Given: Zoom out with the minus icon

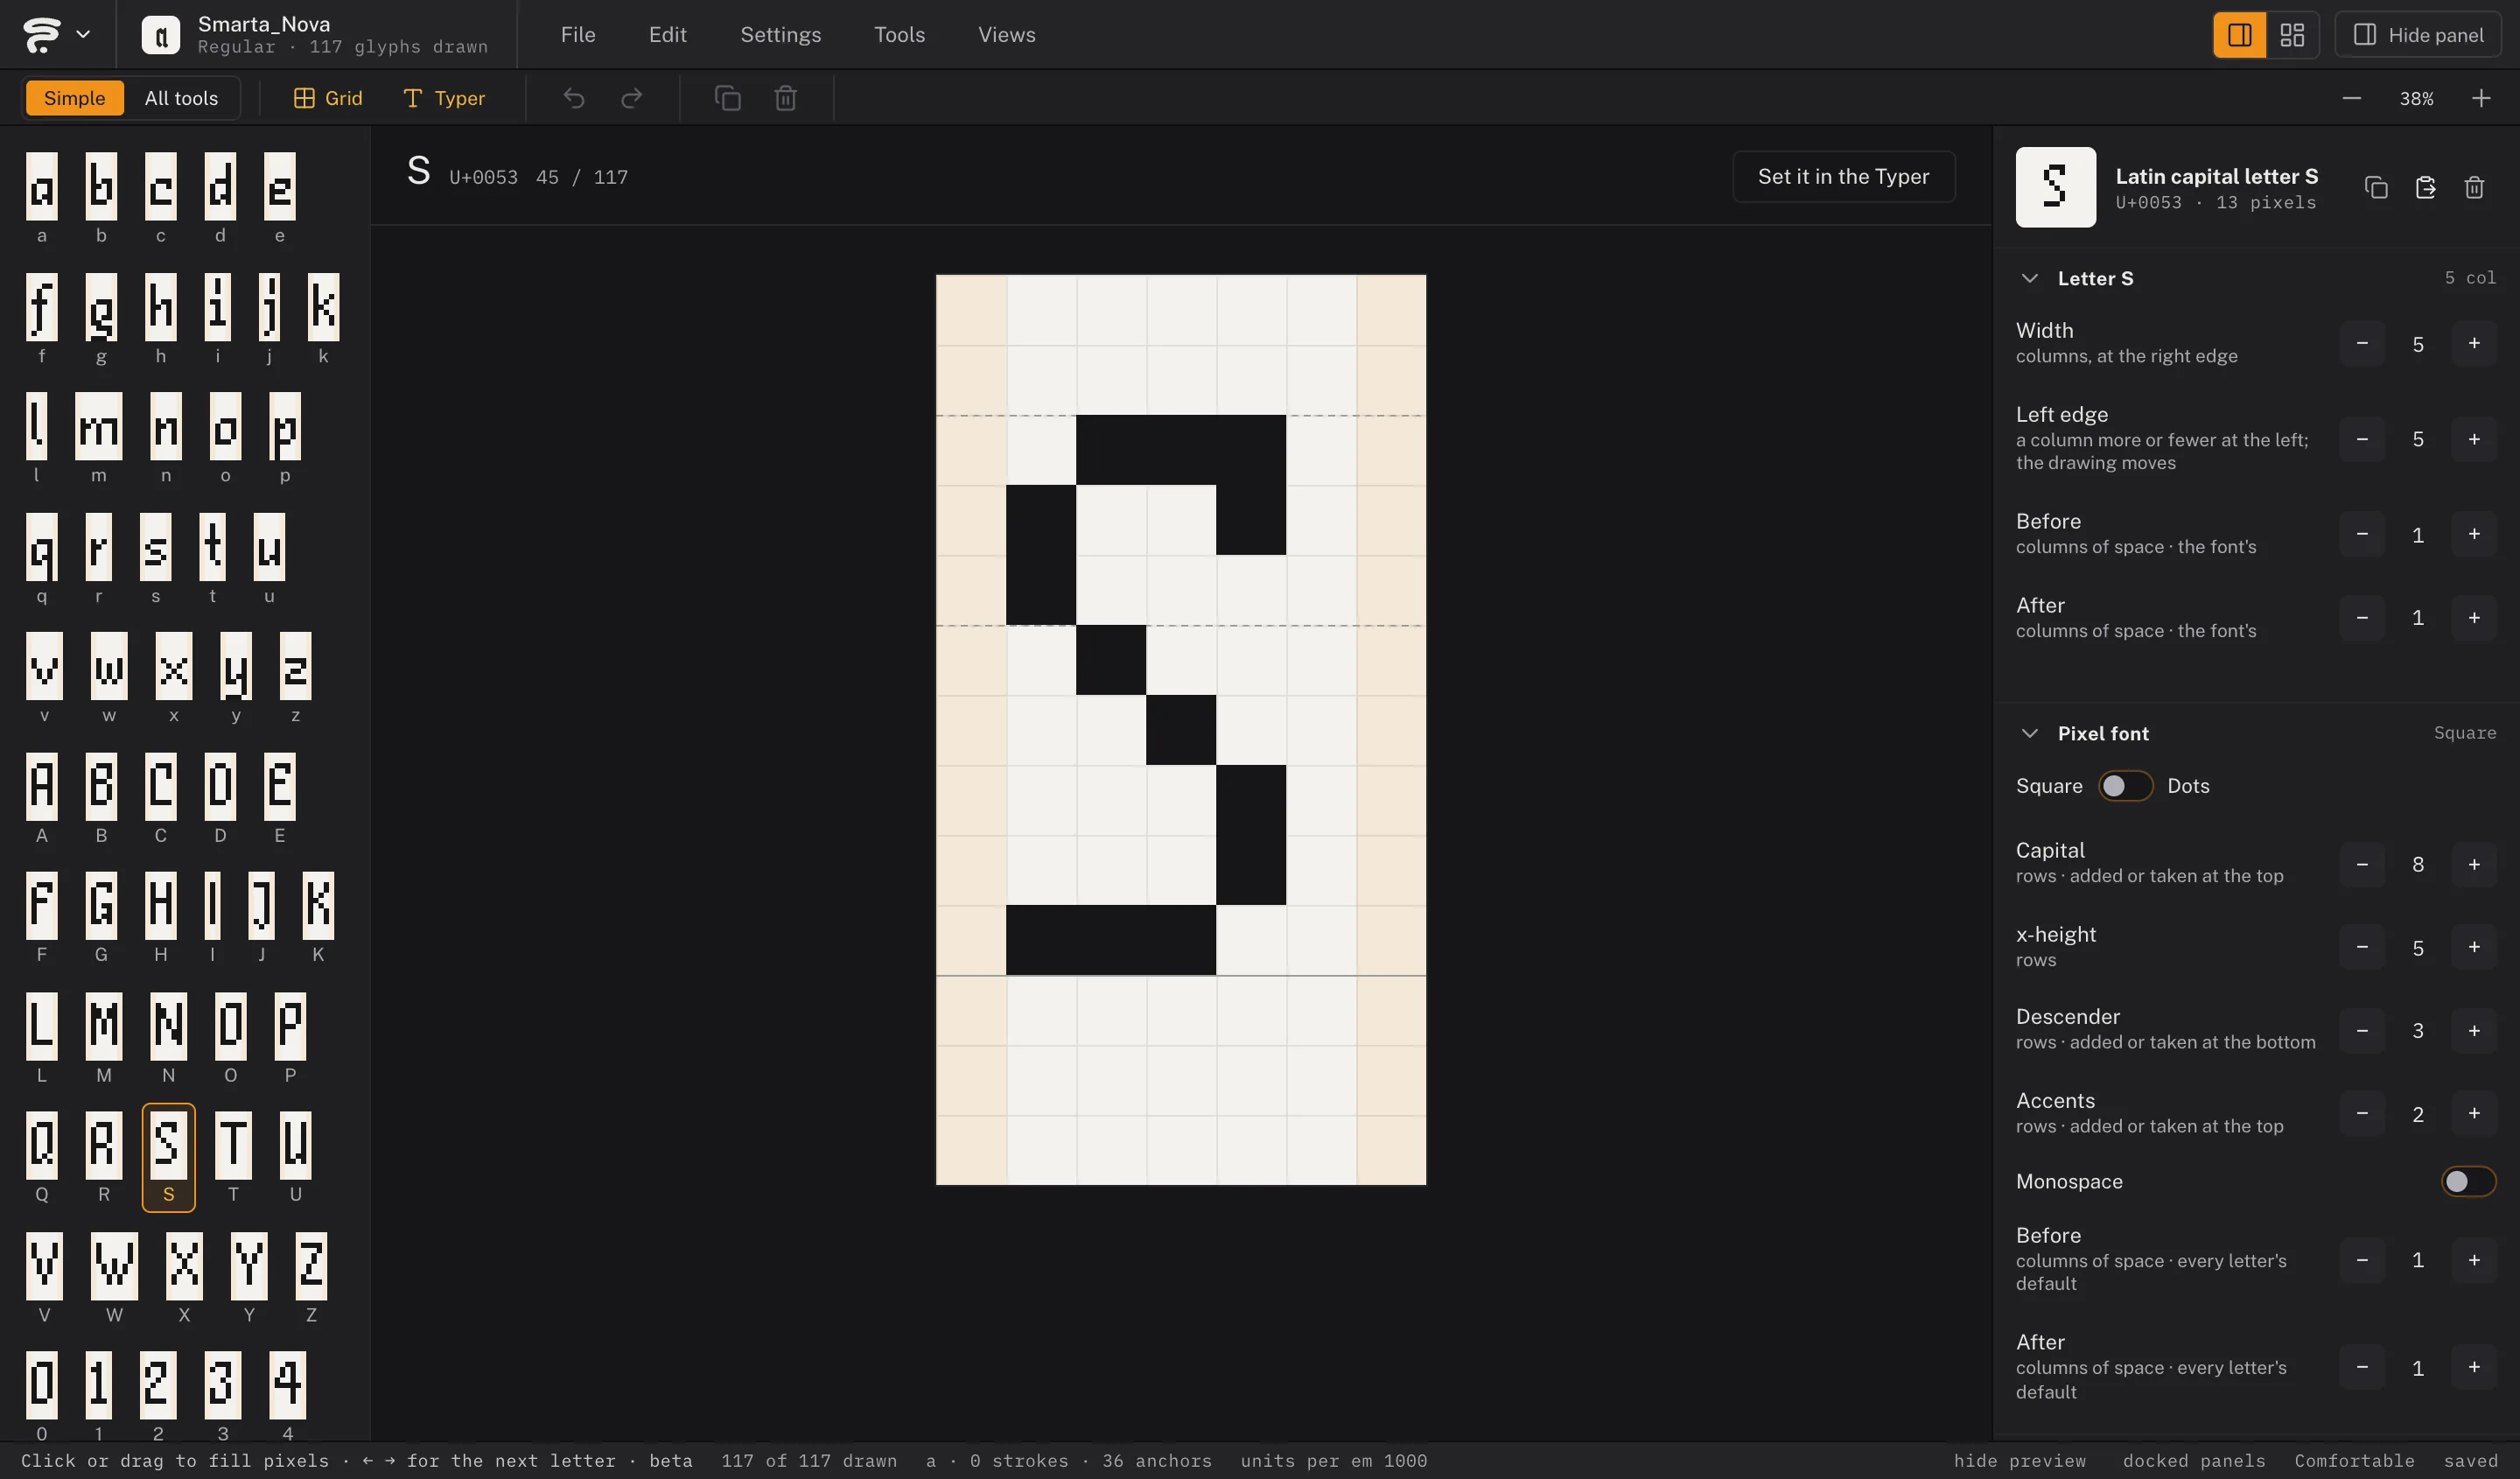Looking at the screenshot, I should click(2352, 98).
